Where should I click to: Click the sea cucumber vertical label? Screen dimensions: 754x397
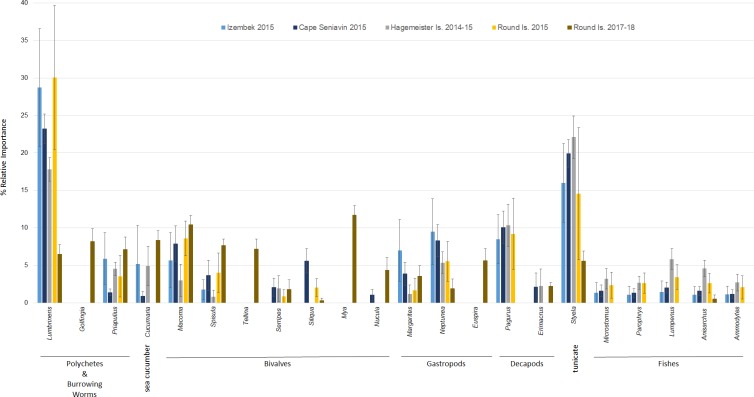click(147, 368)
